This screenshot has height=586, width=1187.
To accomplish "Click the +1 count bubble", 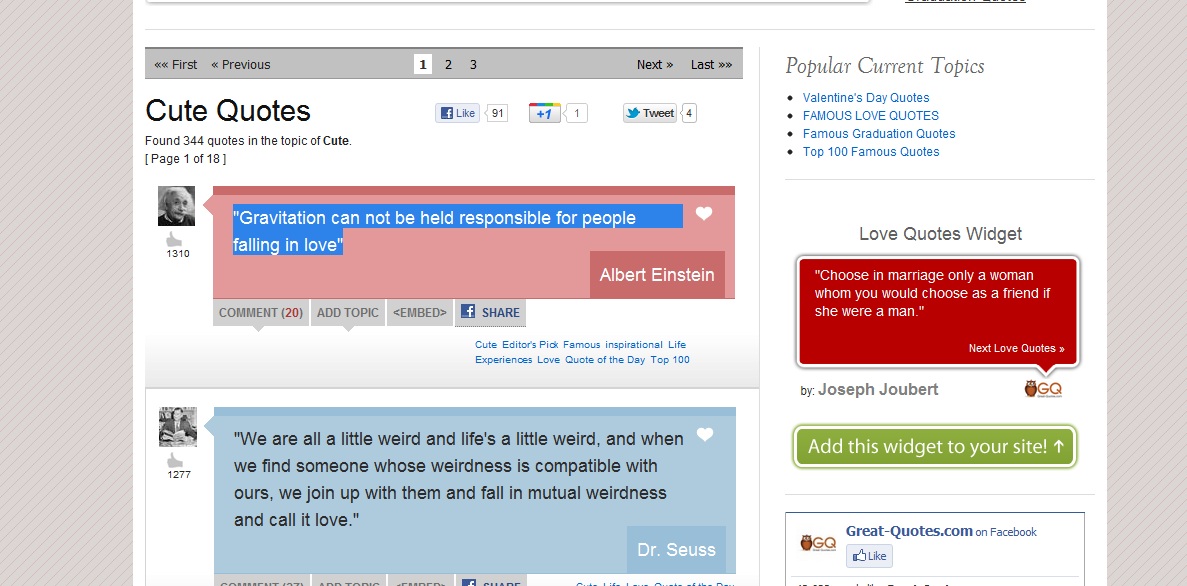I will 577,114.
